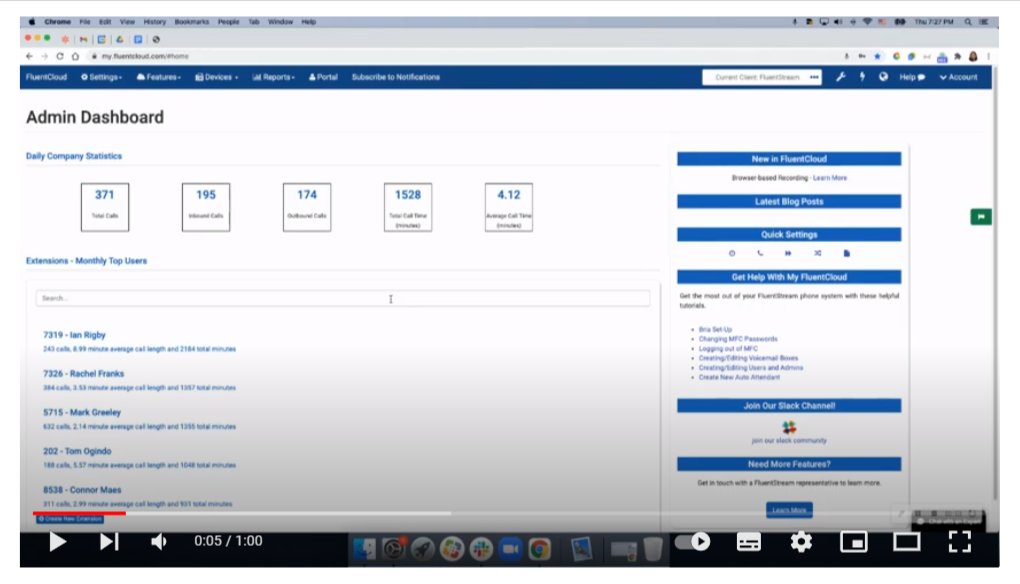Open the document icon in Quick Settings
Image resolution: width=1020 pixels, height=584 pixels.
[846, 253]
